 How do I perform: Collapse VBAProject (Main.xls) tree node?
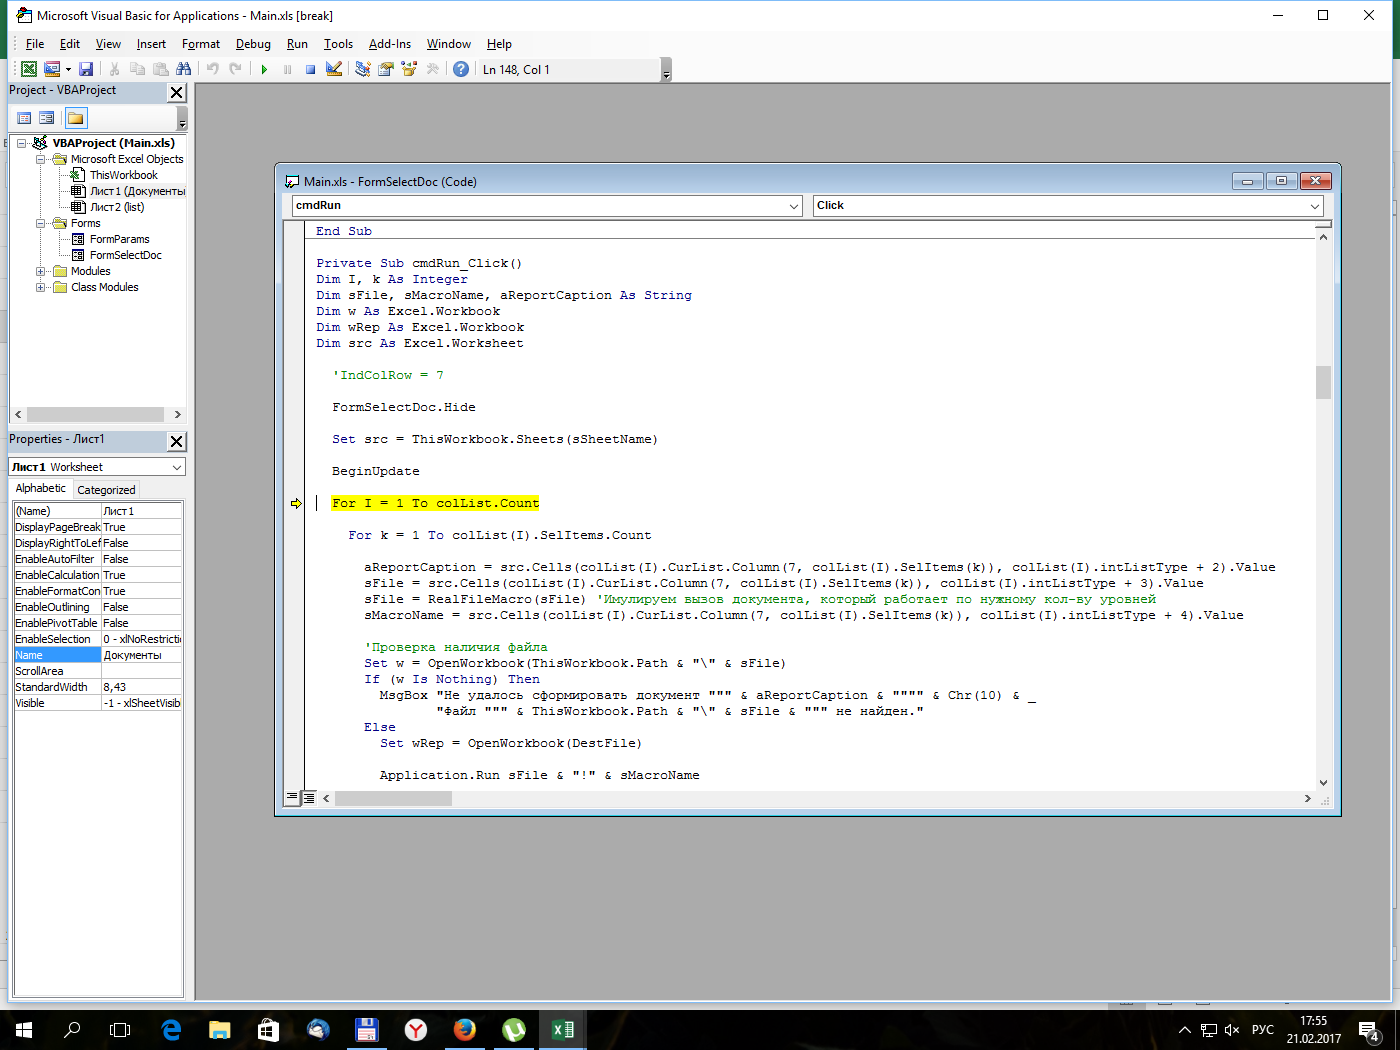coord(21,143)
